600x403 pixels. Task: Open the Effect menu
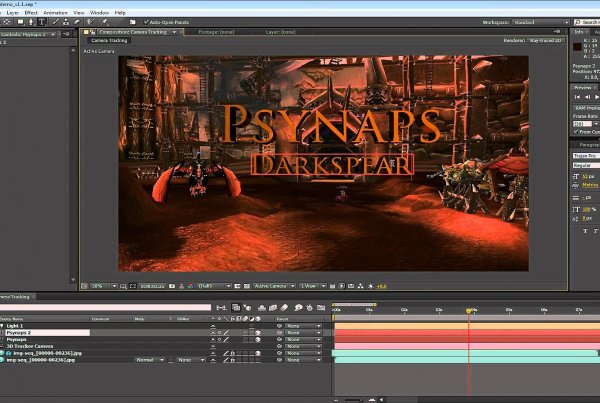click(x=31, y=13)
